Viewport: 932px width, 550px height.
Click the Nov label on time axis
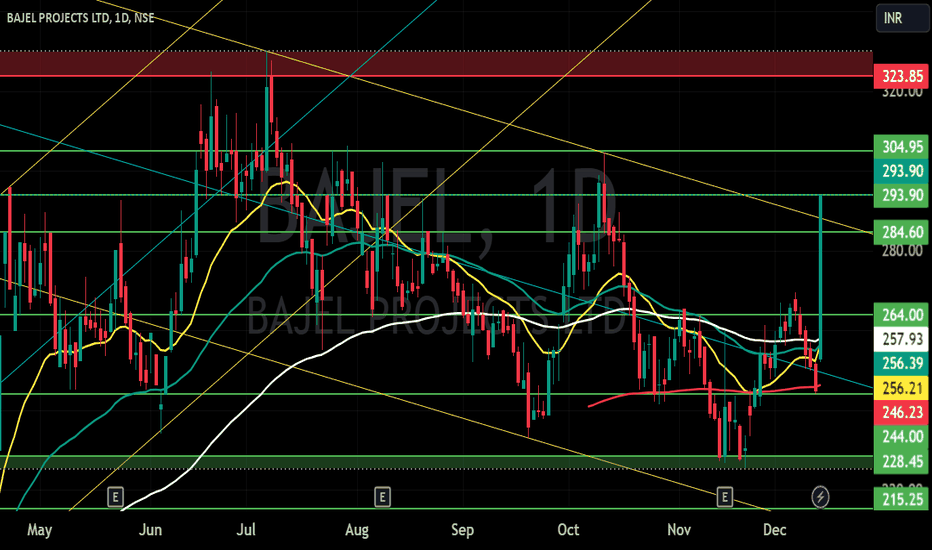(x=679, y=530)
